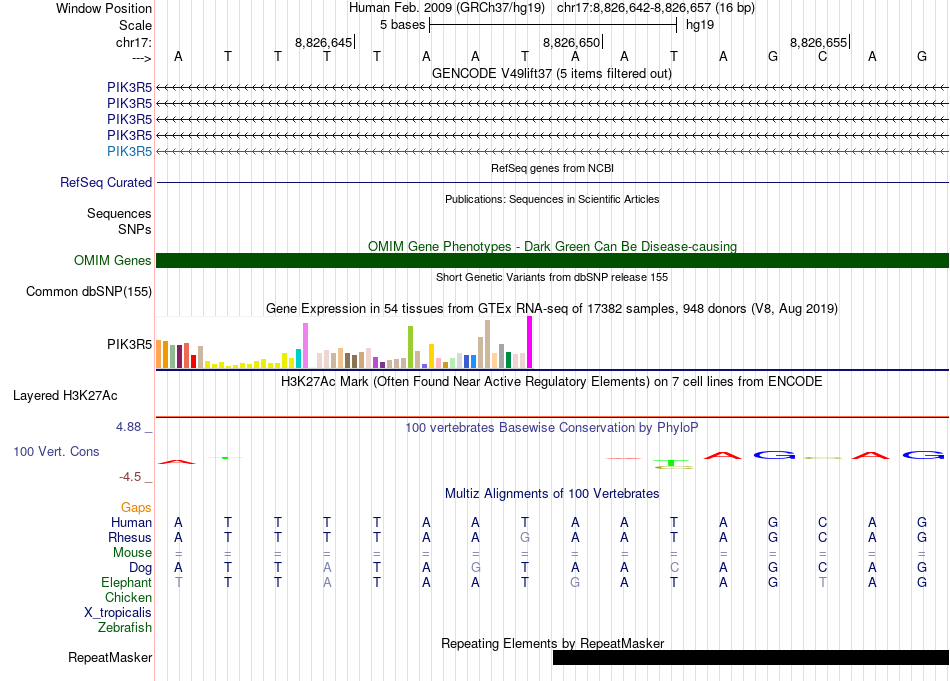Select the Rhesus alignment row label

[130, 537]
